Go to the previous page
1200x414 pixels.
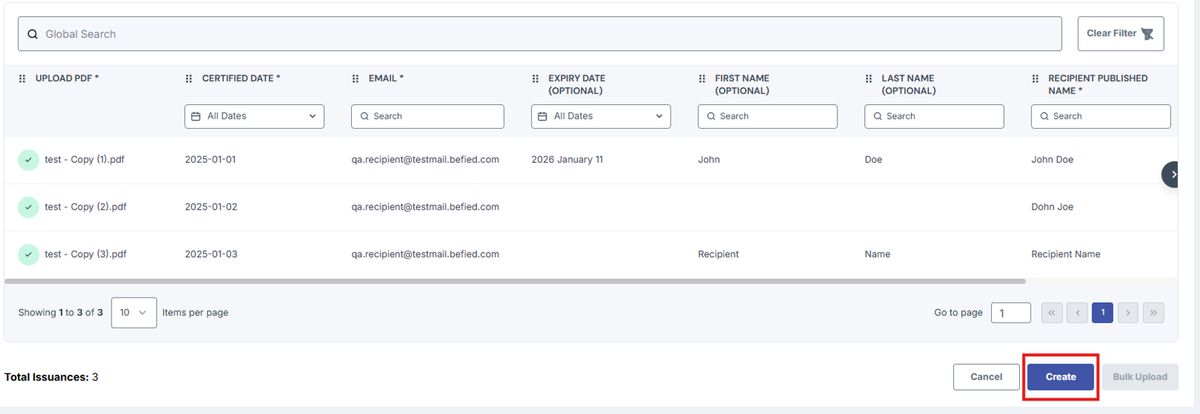coord(1077,313)
